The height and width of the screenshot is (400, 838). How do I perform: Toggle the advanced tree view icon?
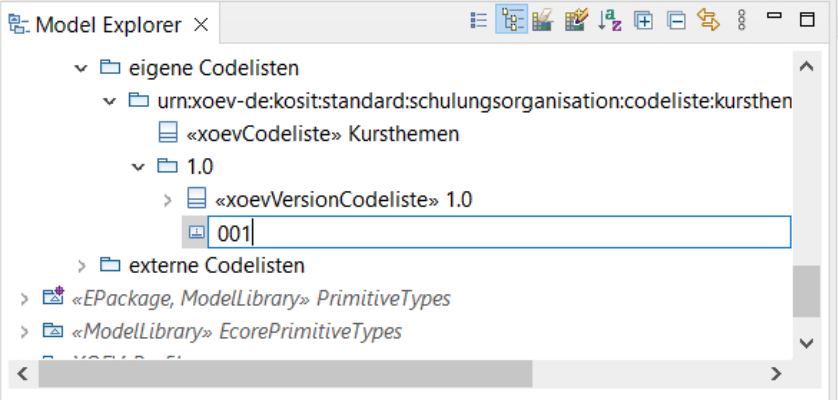tap(511, 20)
